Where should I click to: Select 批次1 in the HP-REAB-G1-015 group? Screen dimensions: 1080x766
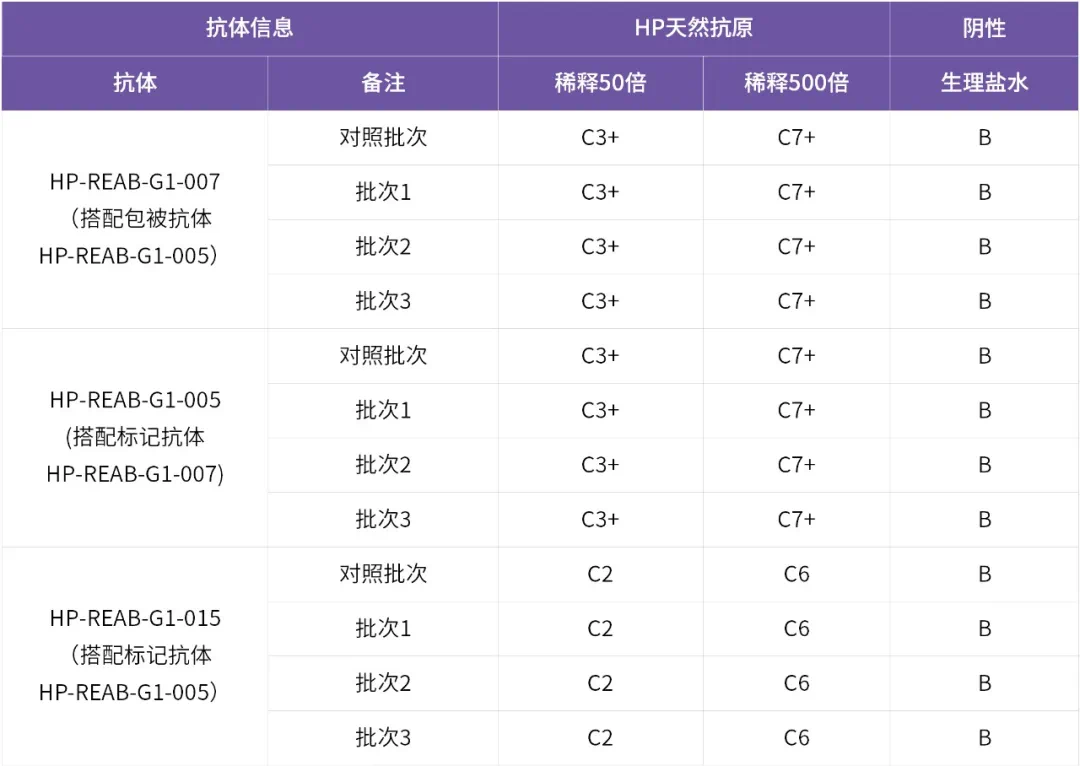pyautogui.click(x=383, y=629)
